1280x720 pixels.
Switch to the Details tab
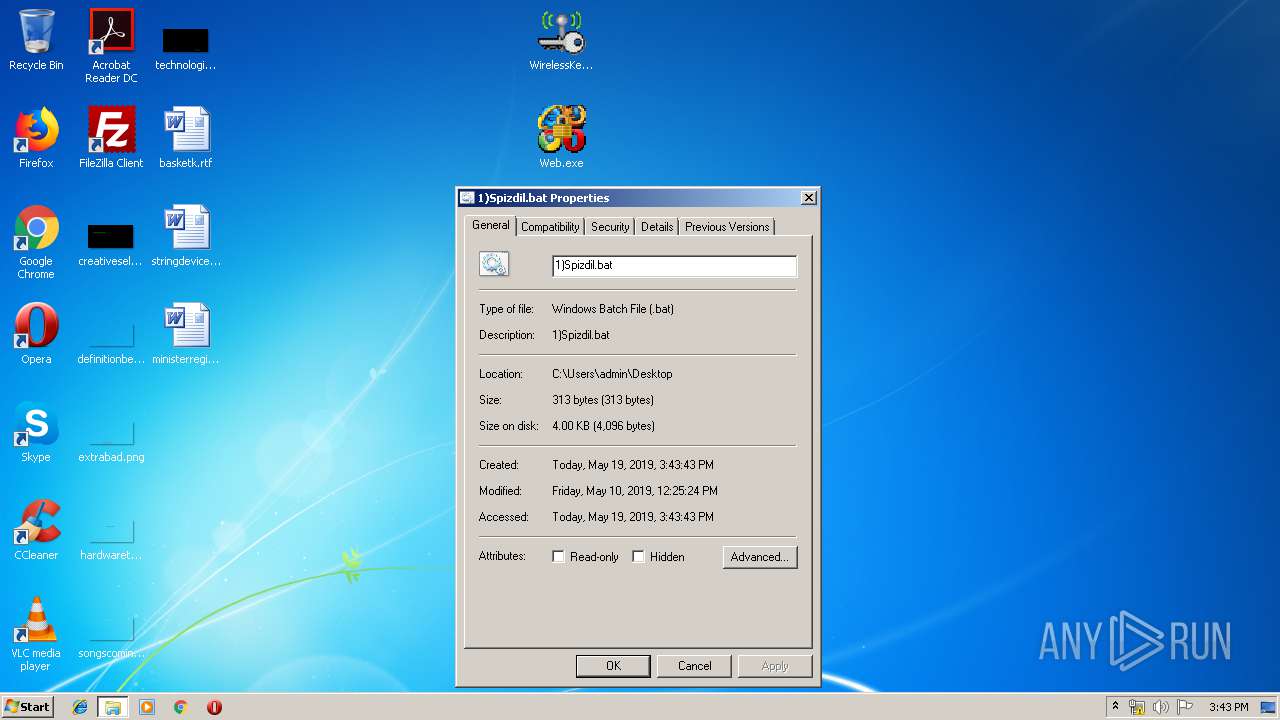click(657, 227)
